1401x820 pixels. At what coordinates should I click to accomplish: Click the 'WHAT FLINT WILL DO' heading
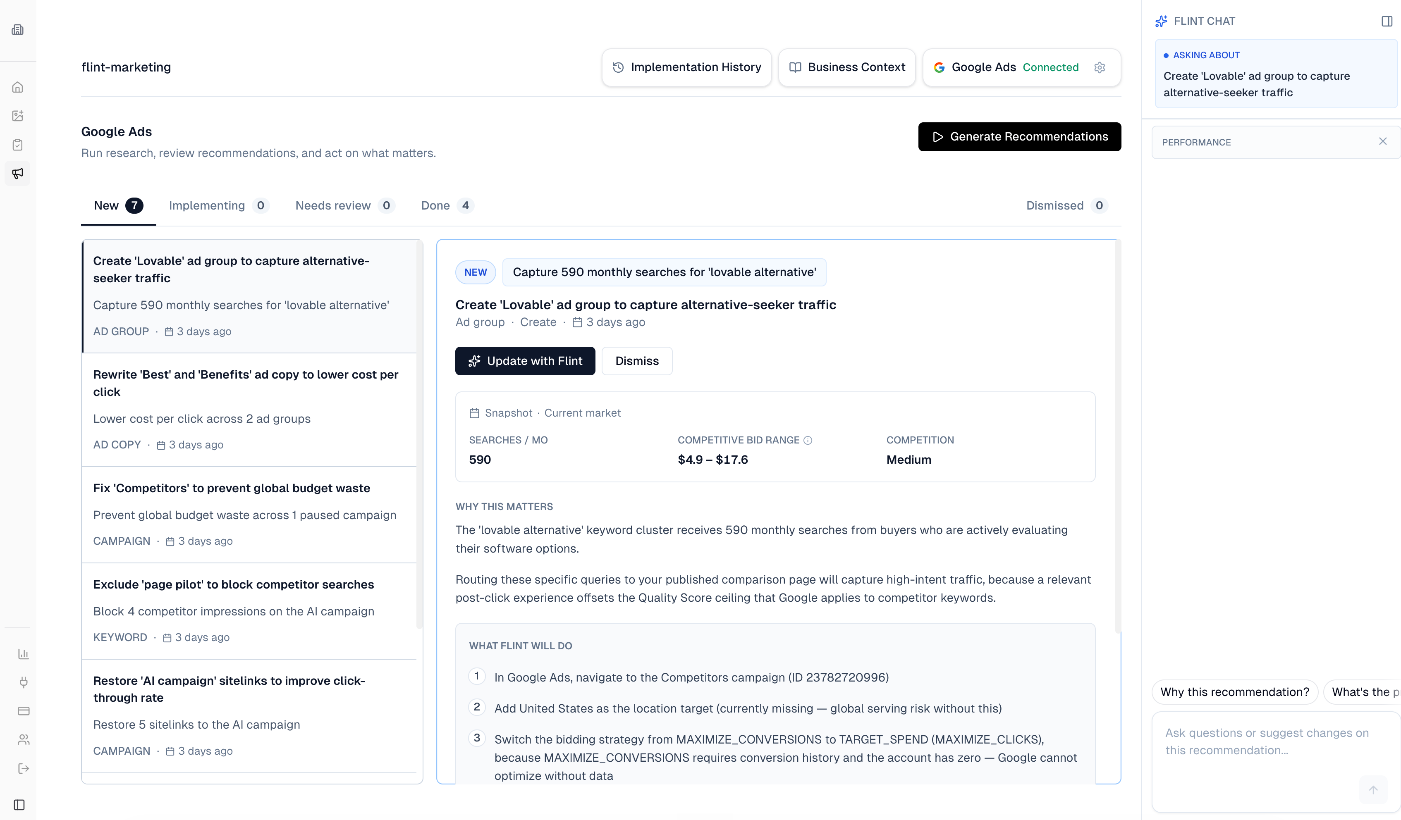click(x=521, y=646)
